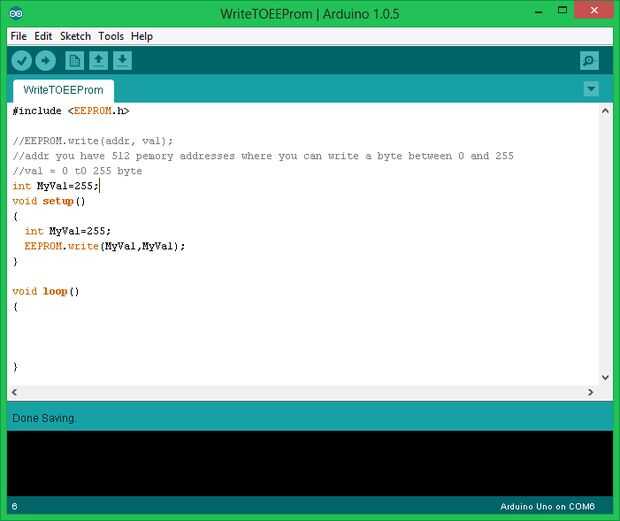Click the '//val = 0 t0 255 byte' comment
The width and height of the screenshot is (620, 521).
(x=77, y=171)
